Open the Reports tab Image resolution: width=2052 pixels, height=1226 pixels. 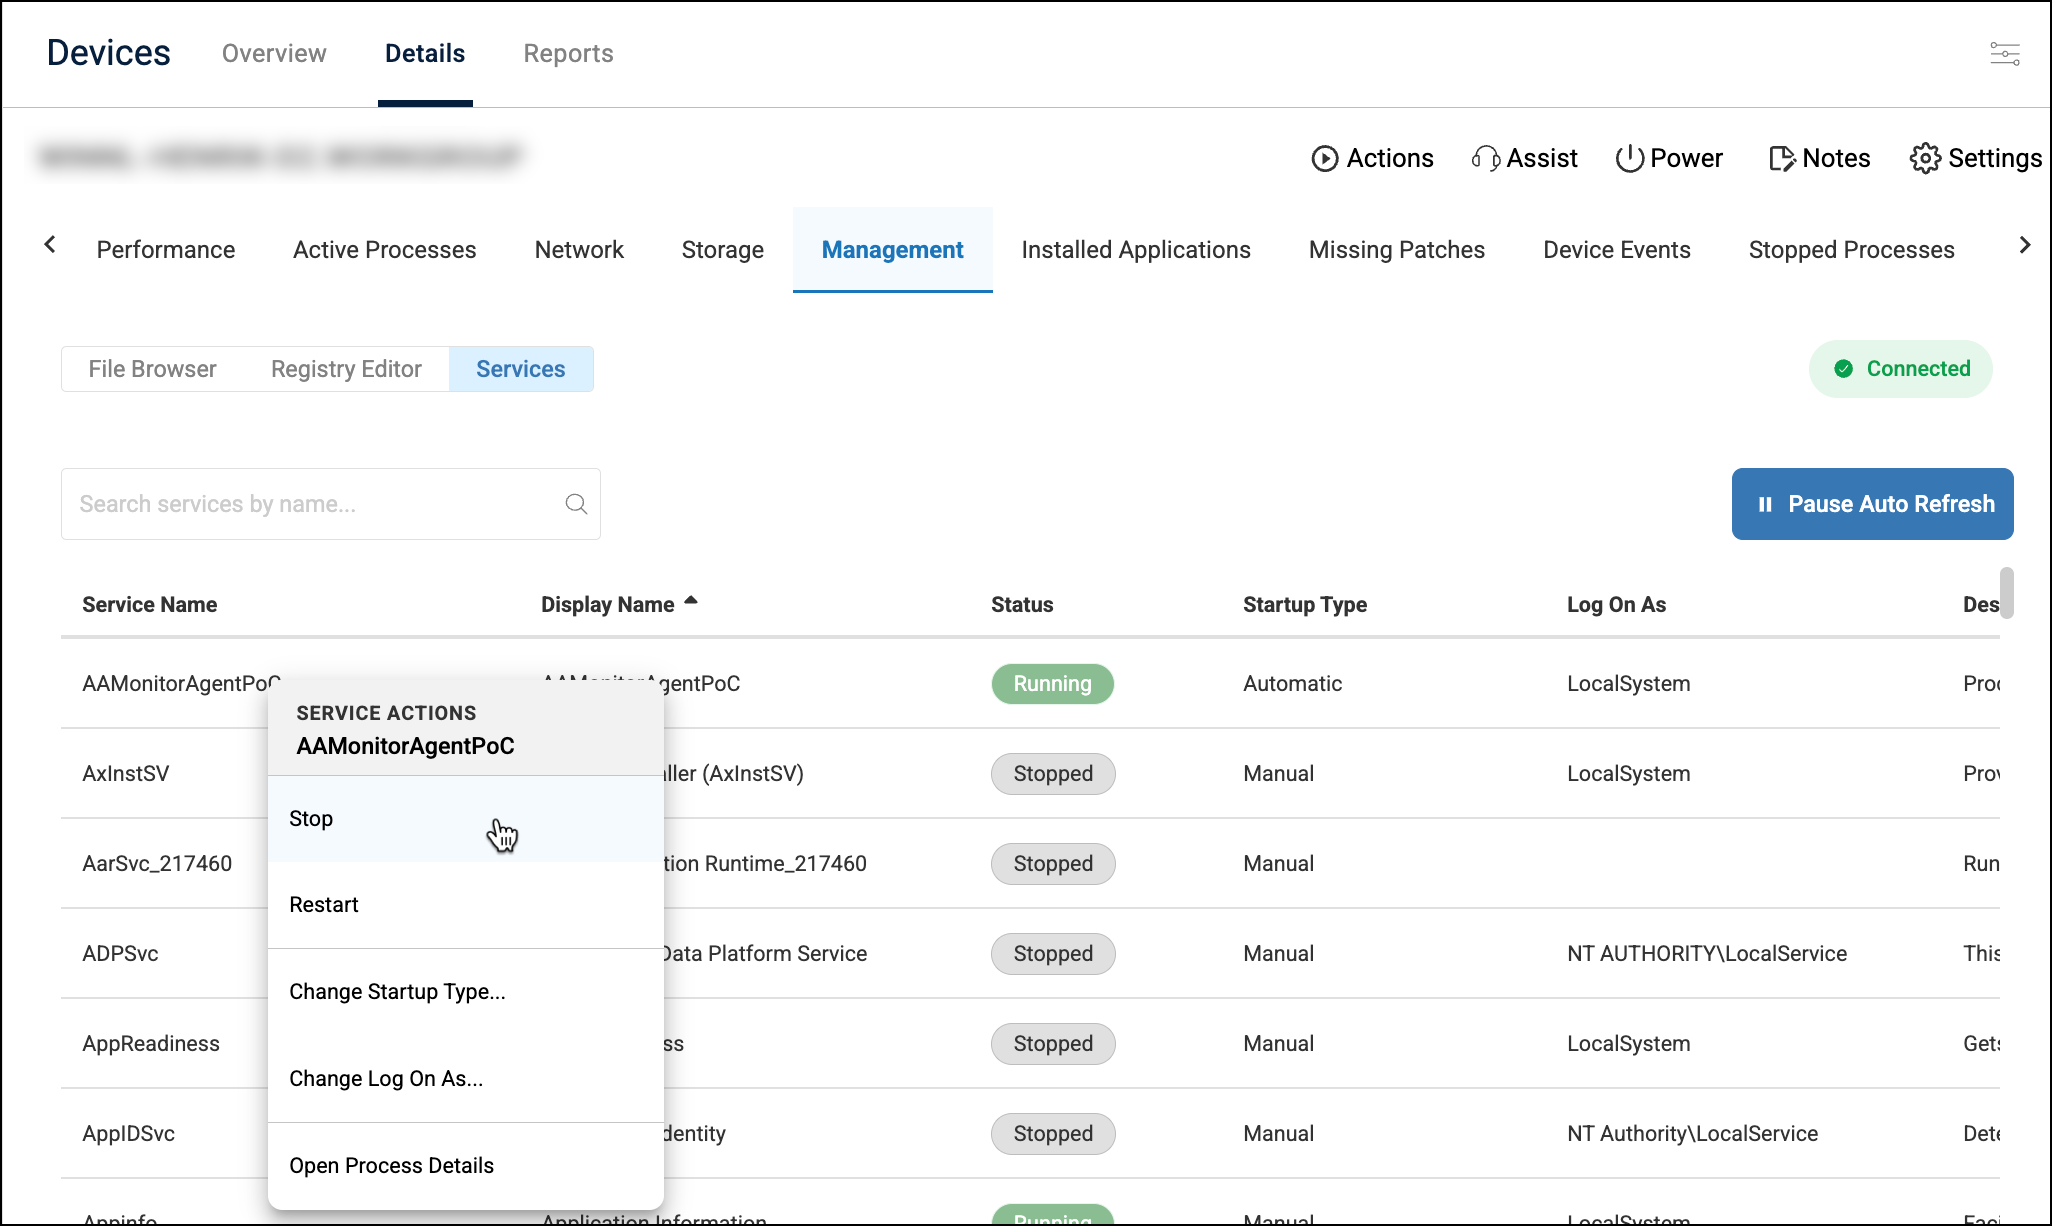568,54
